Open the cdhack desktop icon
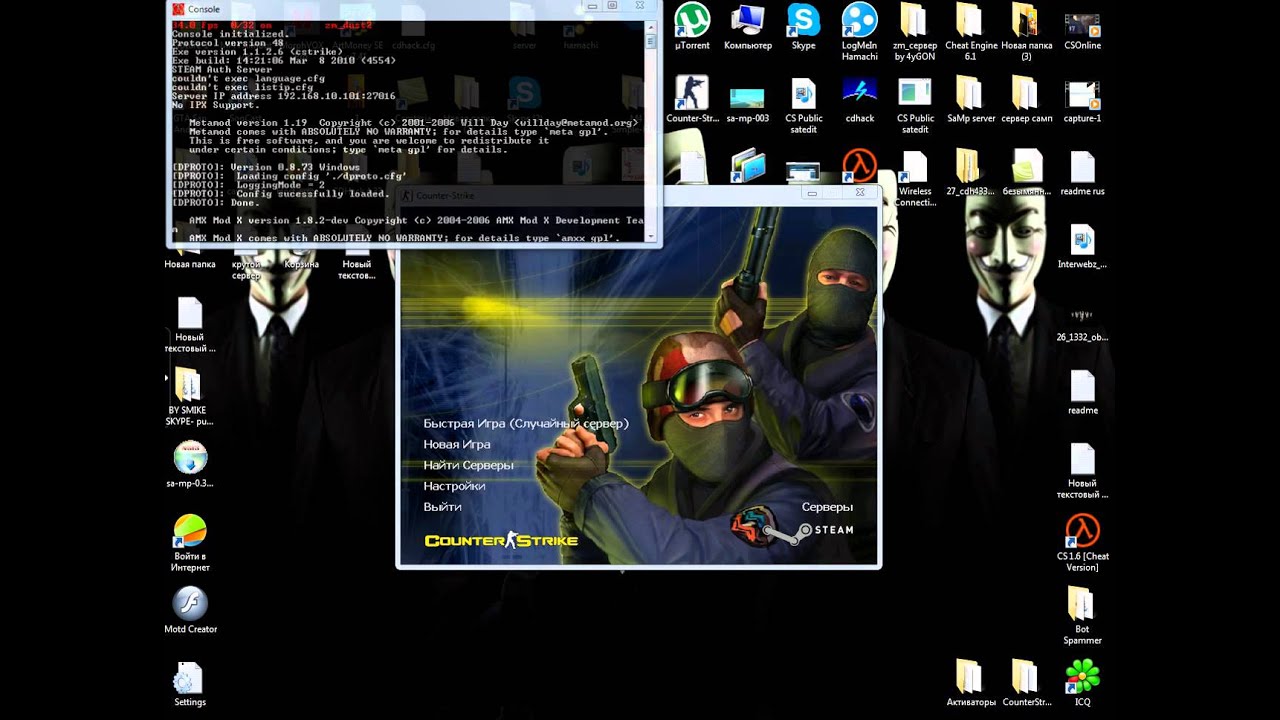This screenshot has height=720, width=1280. click(859, 99)
